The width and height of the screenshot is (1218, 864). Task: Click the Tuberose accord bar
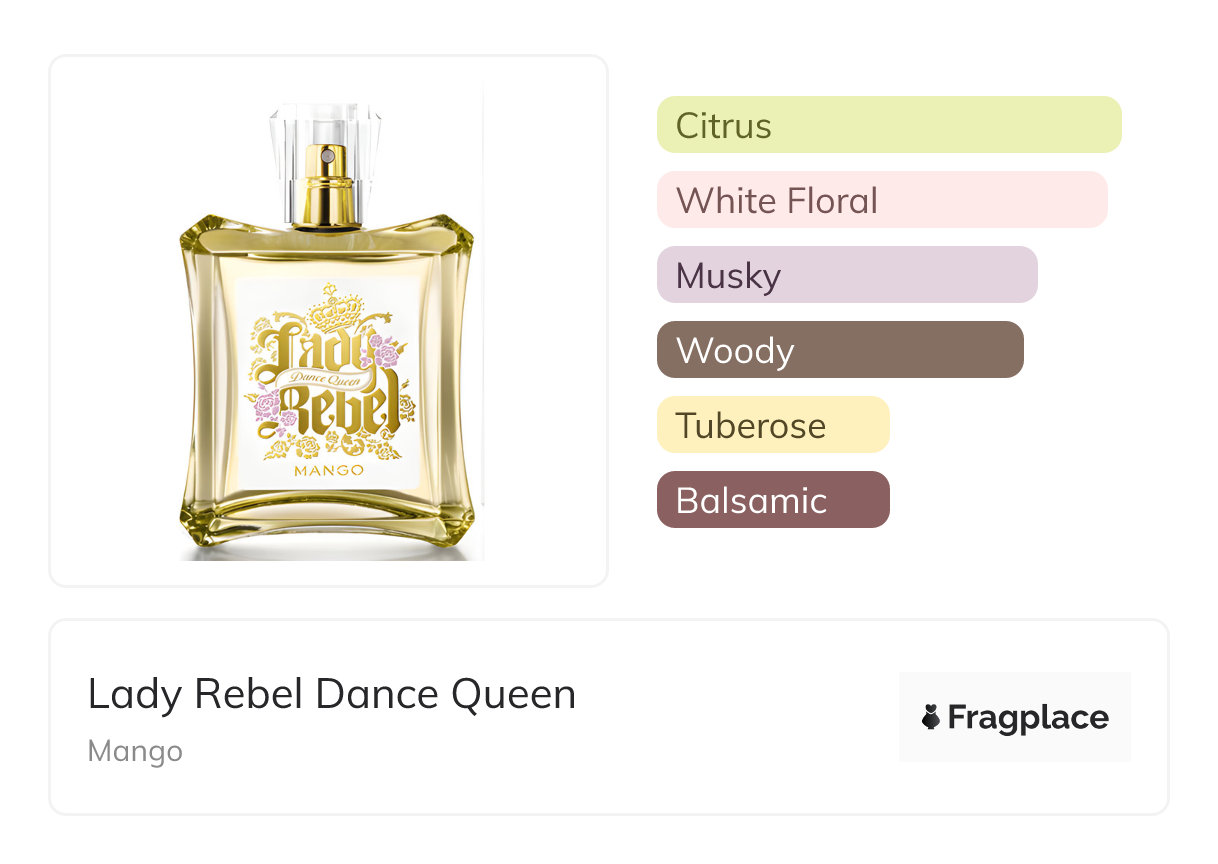[773, 425]
